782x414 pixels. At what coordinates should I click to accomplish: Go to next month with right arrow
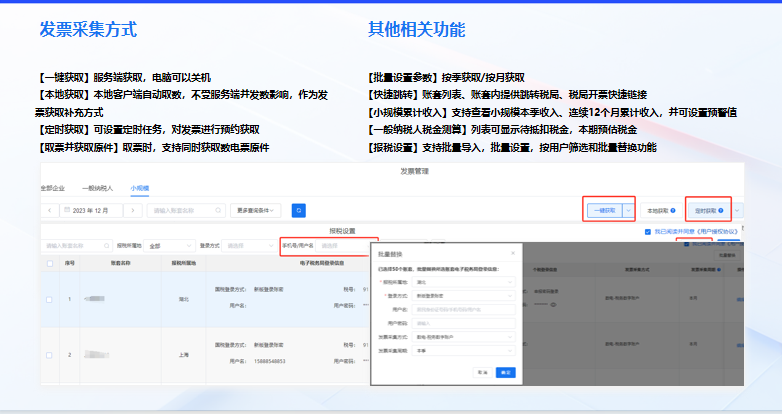[133, 210]
